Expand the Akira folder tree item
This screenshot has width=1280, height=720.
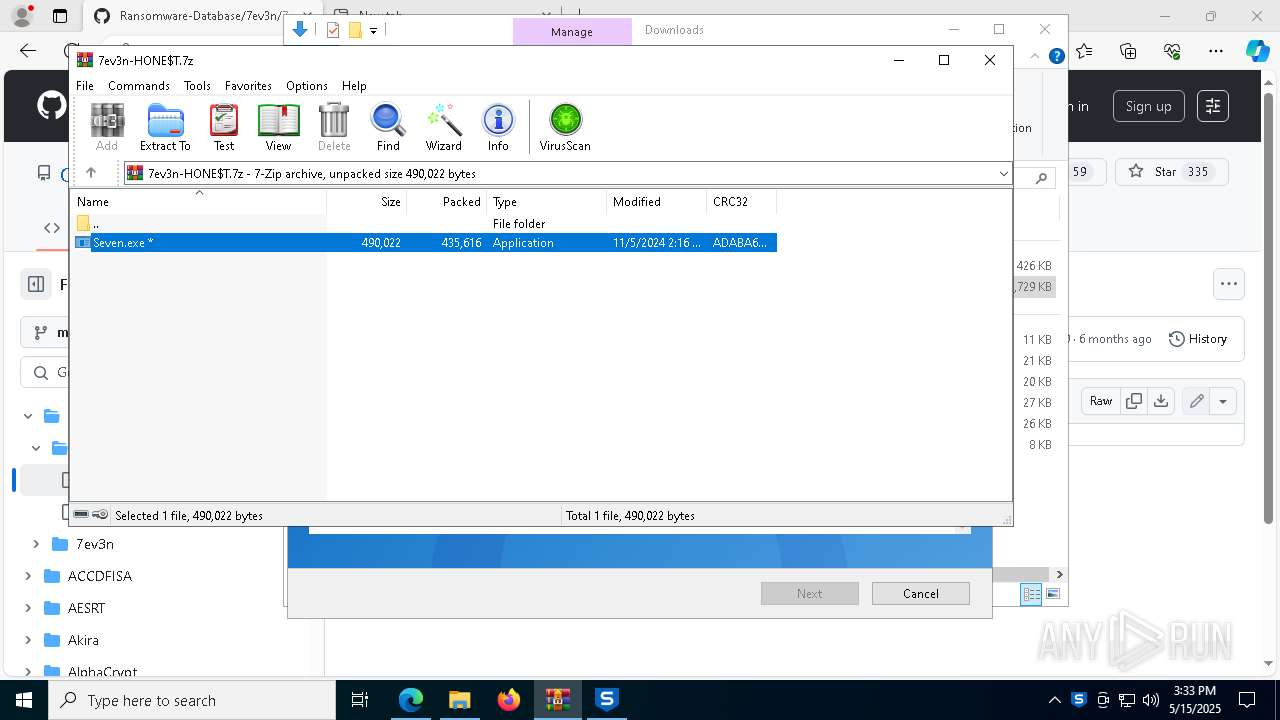pyautogui.click(x=28, y=640)
